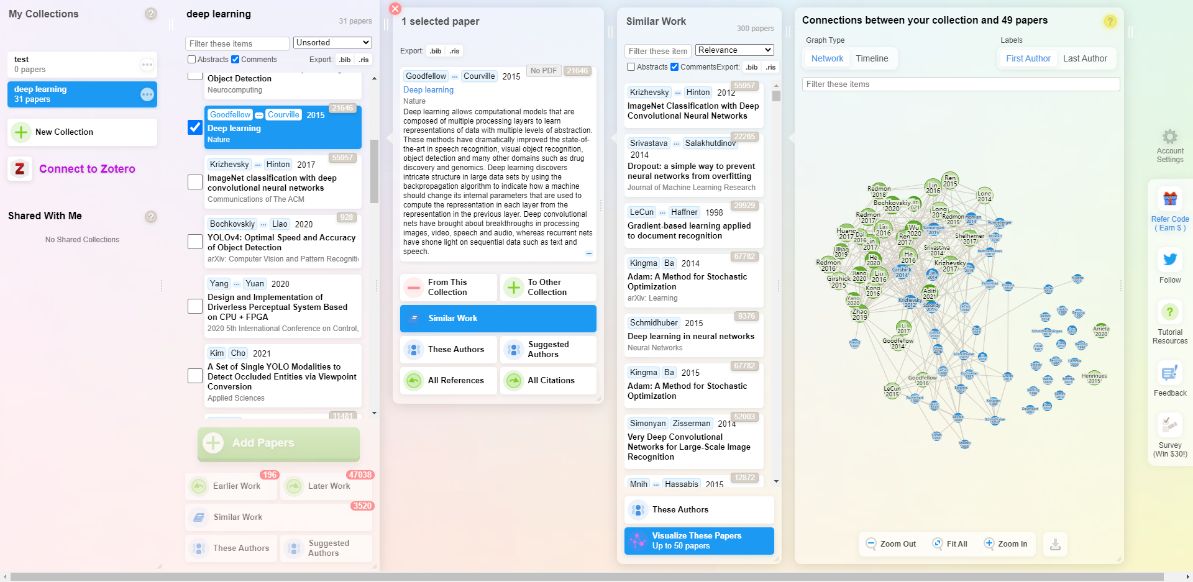Uncheck the Goodfellow Deep learning paper checkbox
This screenshot has width=1193, height=582.
[195, 127]
